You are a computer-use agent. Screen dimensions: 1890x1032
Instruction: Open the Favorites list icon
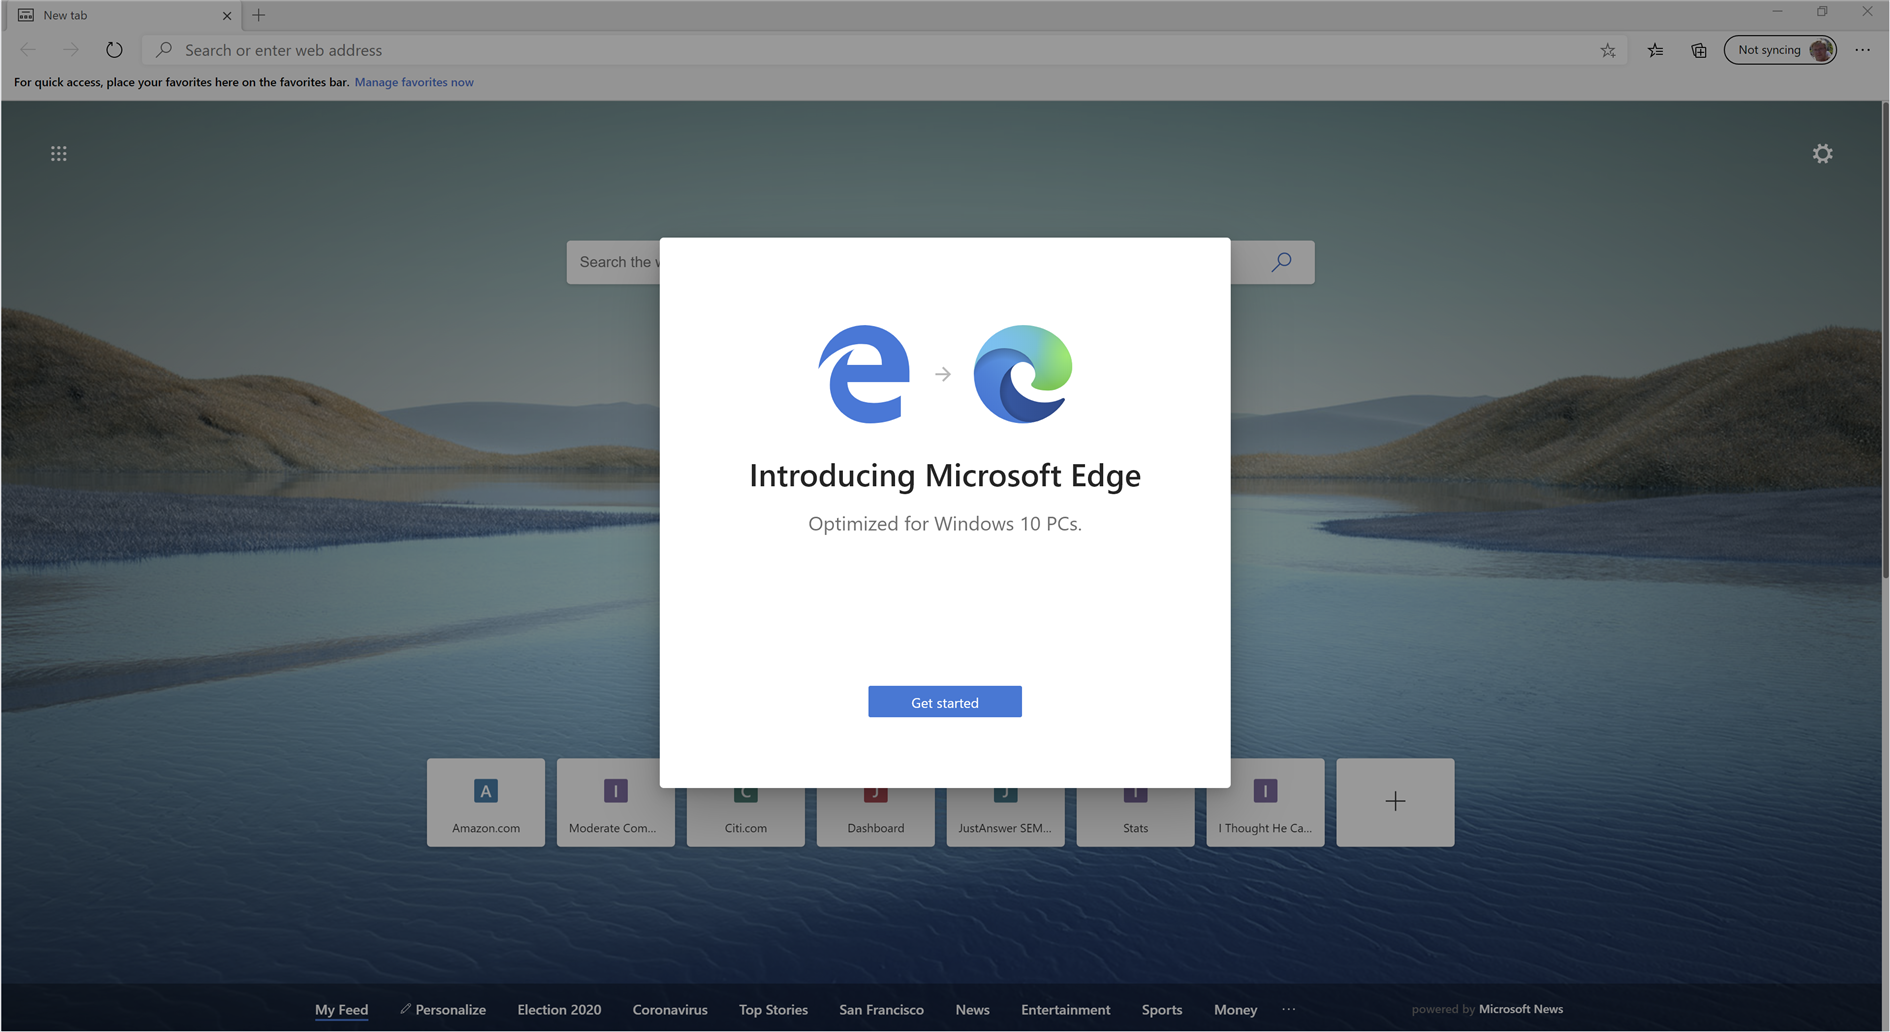coord(1655,50)
